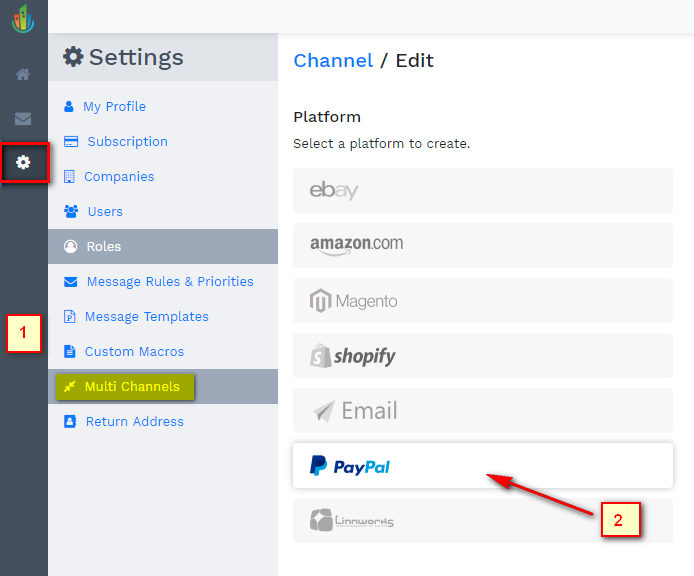Go to Custom Macros page
Screen dimensions: 694x576
click(x=134, y=352)
